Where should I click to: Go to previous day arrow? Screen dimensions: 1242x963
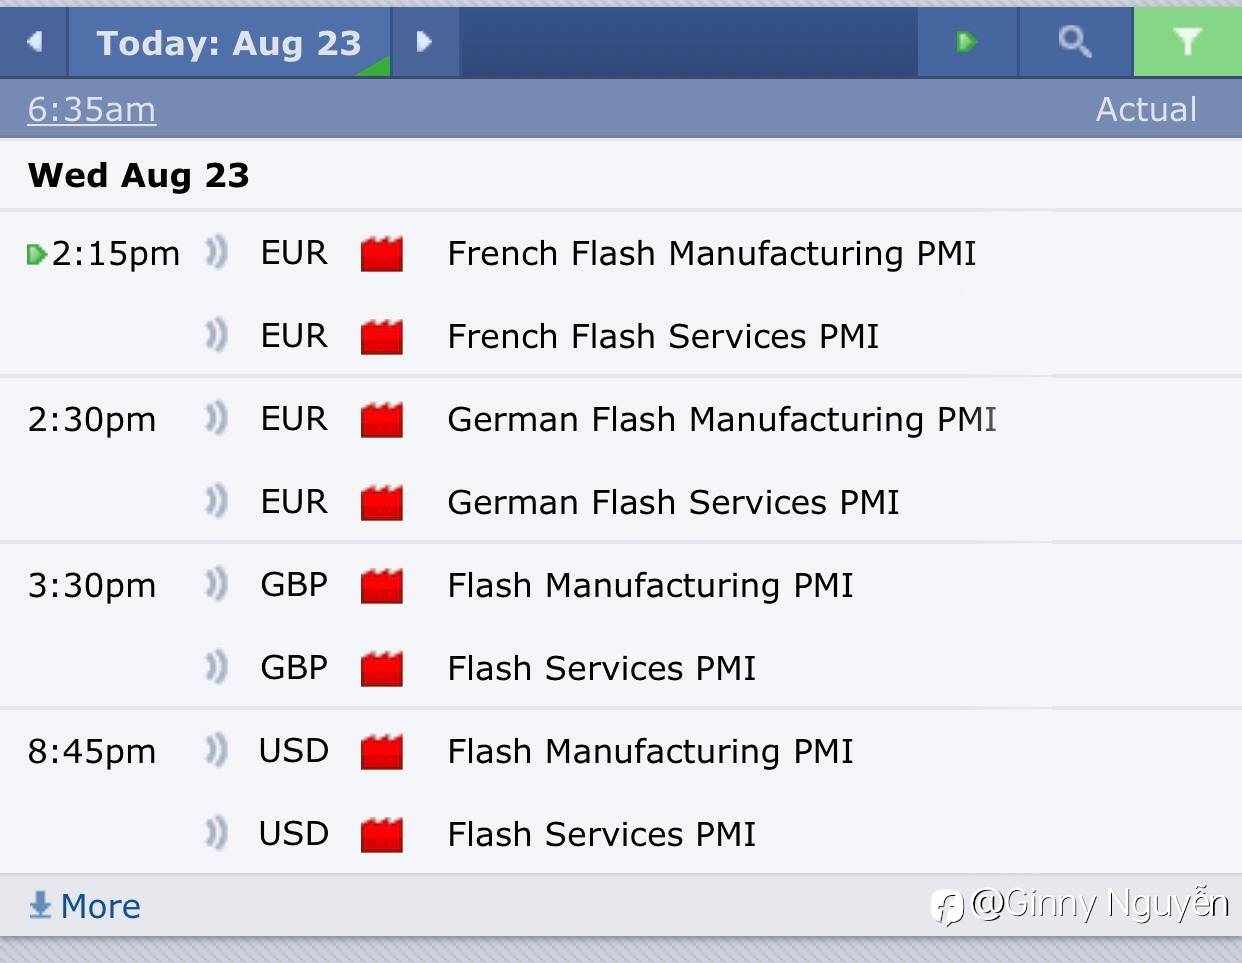(x=35, y=42)
